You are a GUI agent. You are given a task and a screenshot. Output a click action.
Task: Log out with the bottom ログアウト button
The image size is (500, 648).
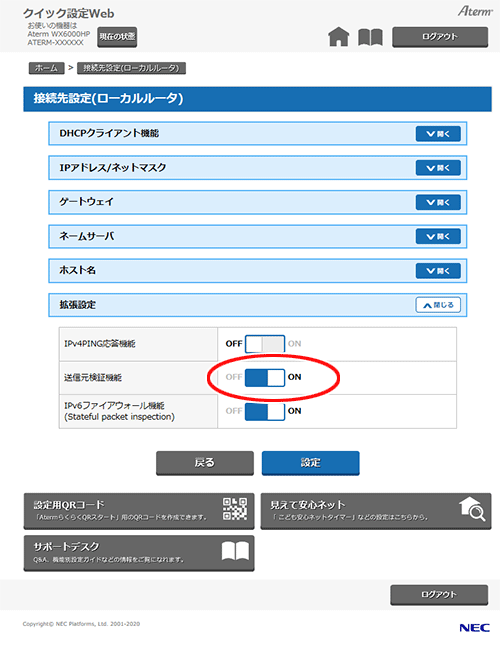click(x=439, y=595)
